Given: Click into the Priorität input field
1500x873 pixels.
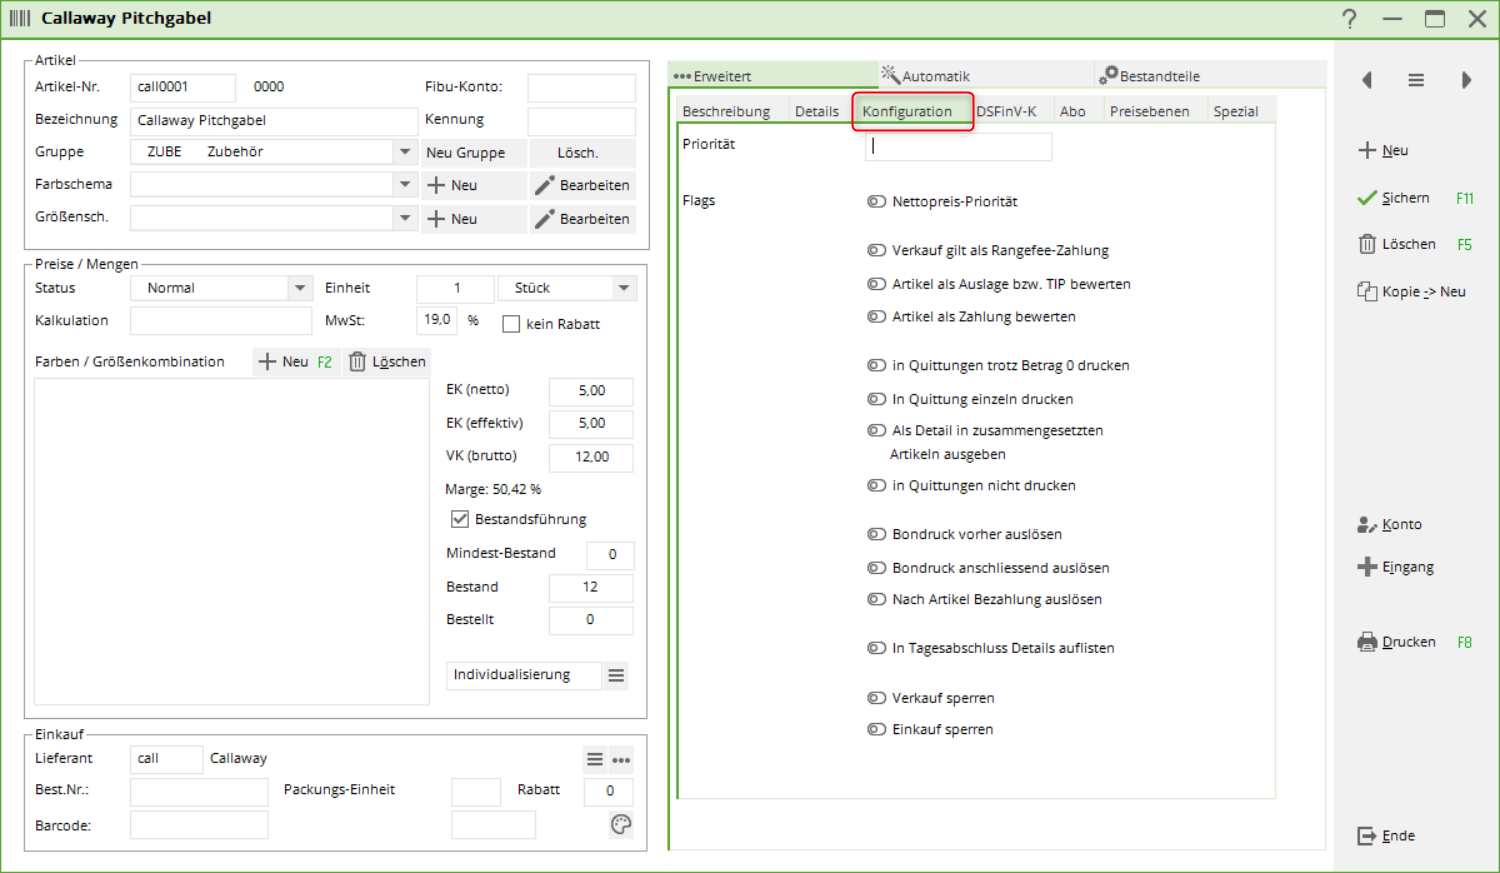Looking at the screenshot, I should click(x=957, y=146).
